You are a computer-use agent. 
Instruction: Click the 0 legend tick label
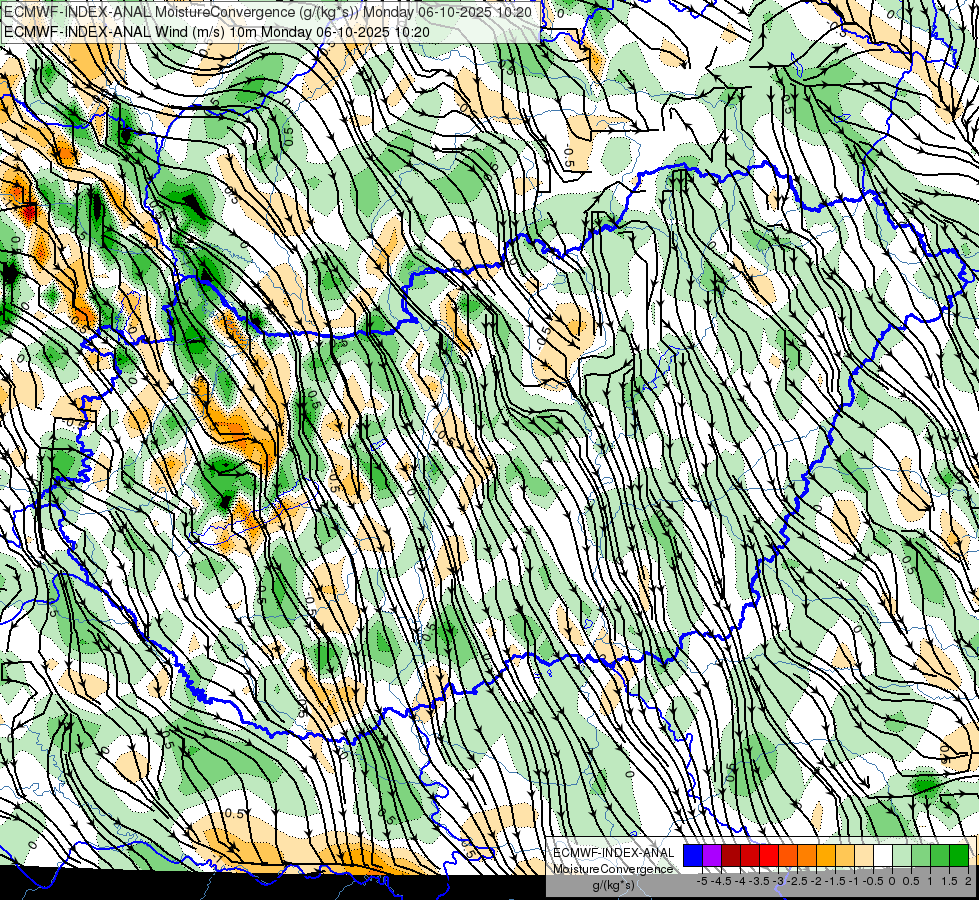(892, 881)
